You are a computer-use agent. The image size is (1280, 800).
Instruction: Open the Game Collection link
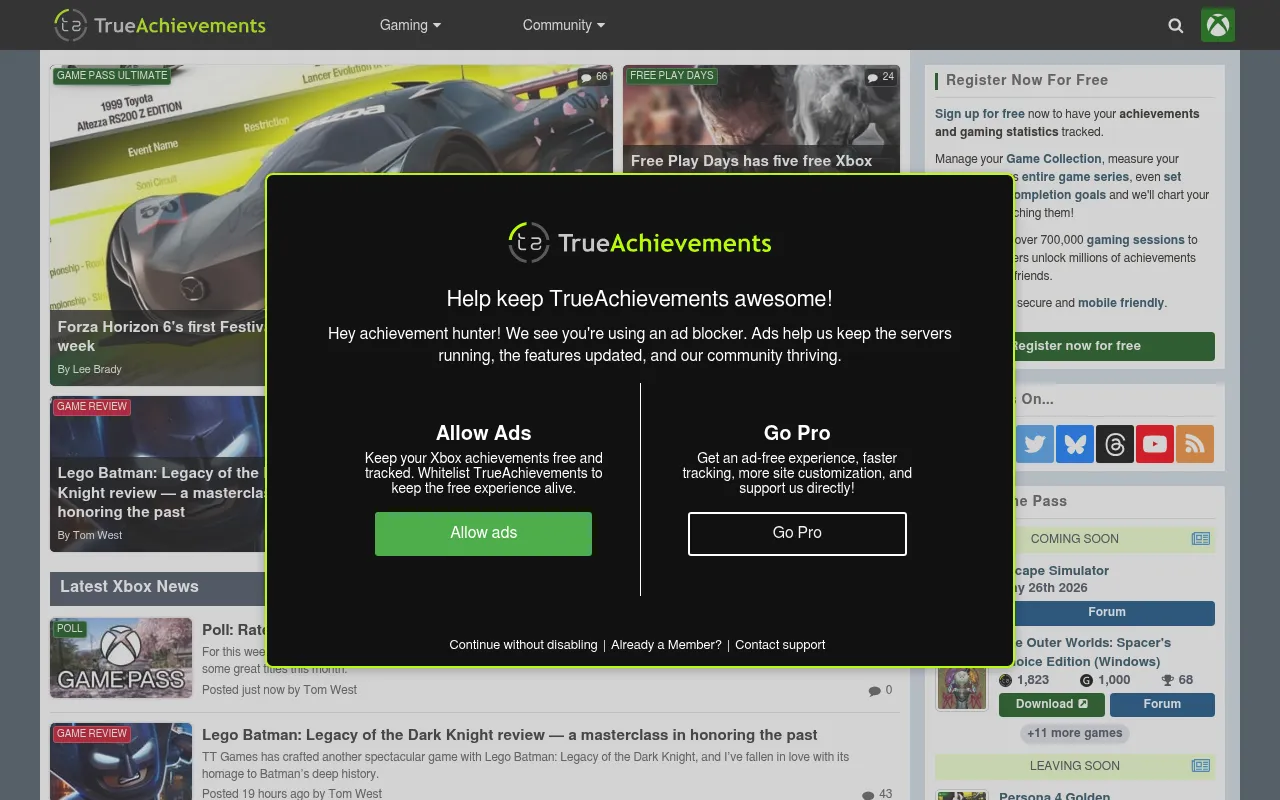[1054, 159]
